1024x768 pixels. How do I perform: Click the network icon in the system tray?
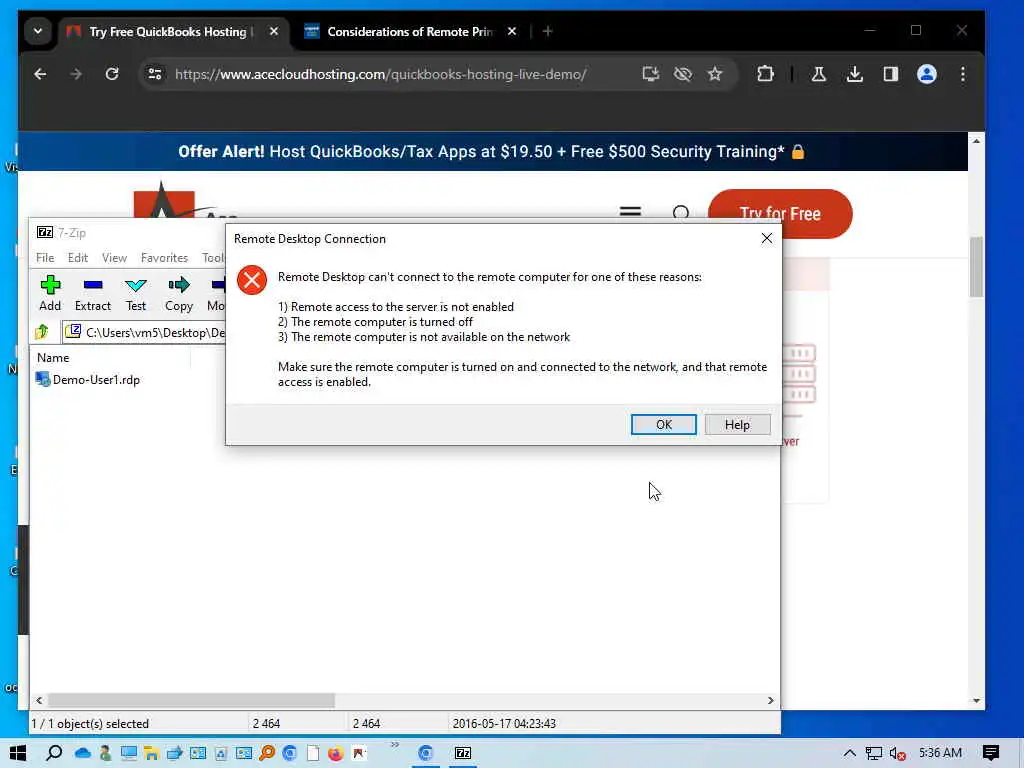tap(874, 754)
